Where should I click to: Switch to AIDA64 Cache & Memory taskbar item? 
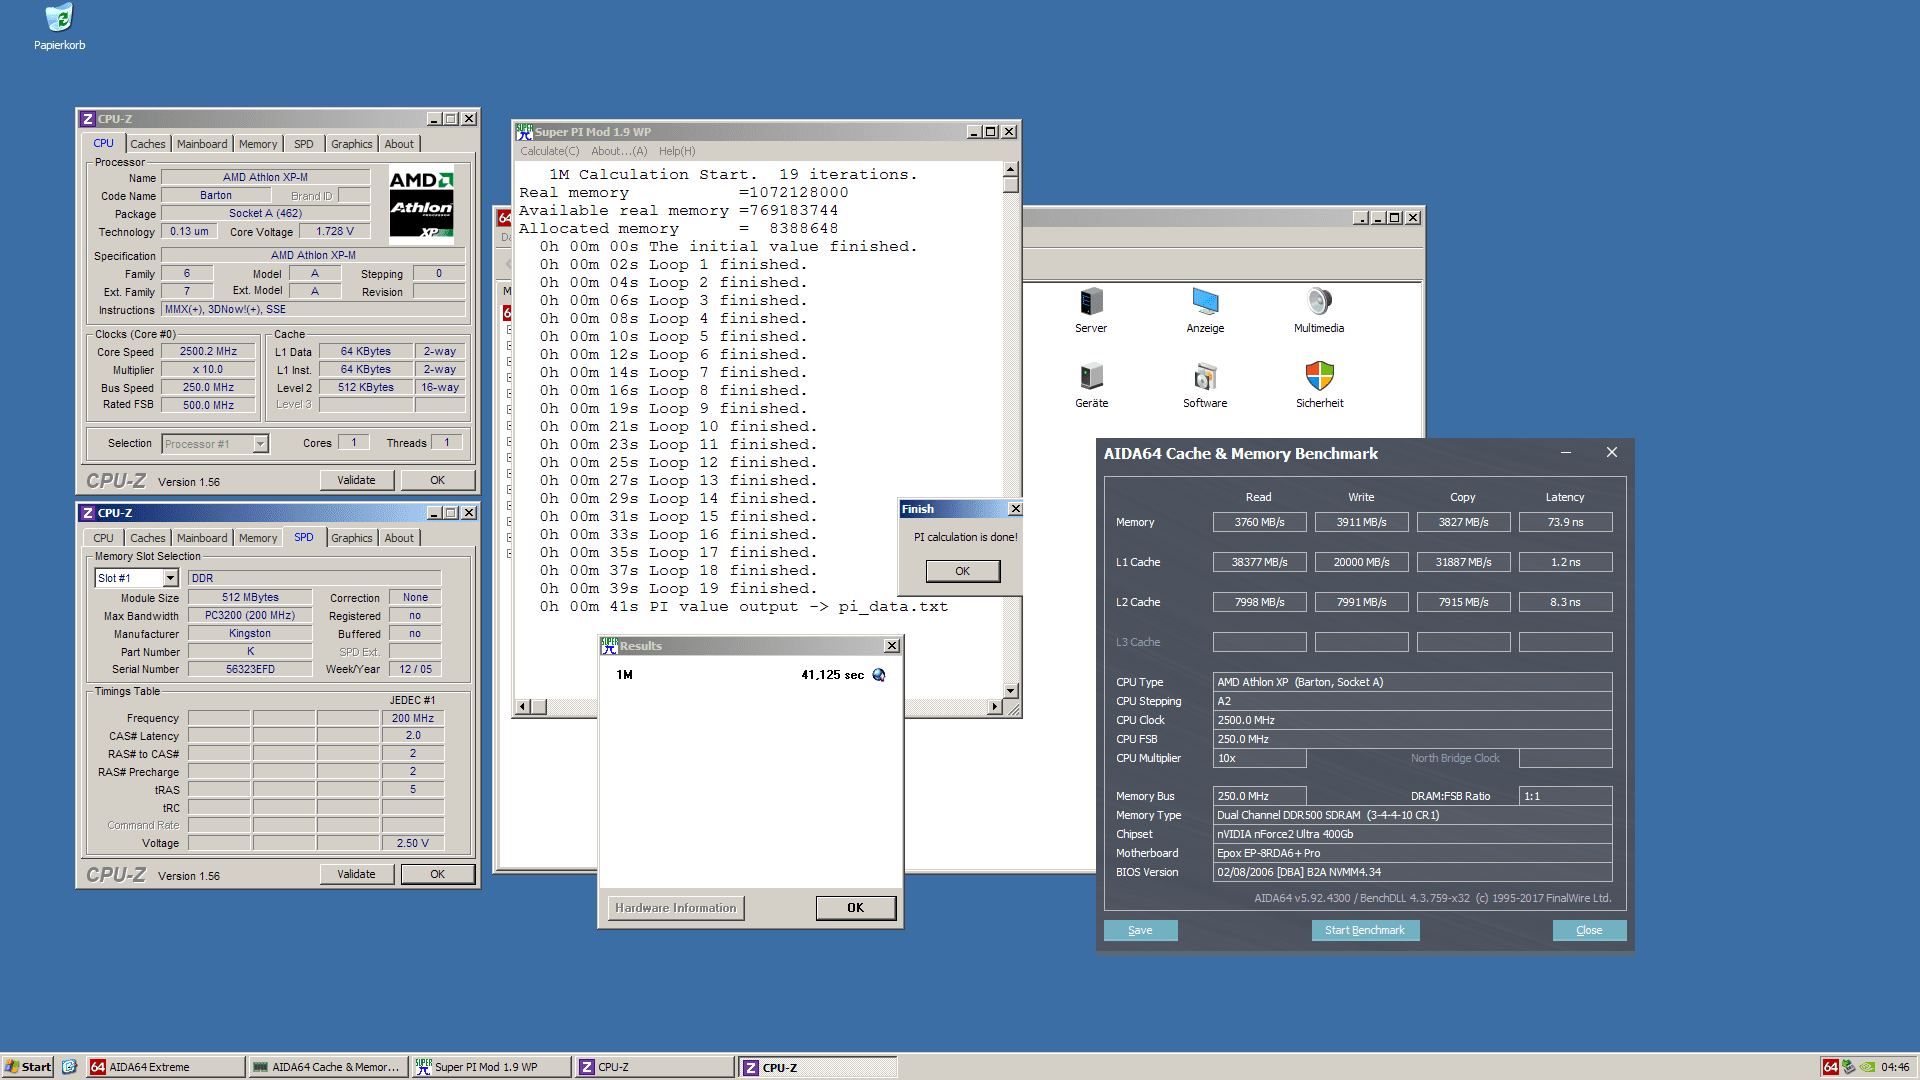pyautogui.click(x=328, y=1067)
